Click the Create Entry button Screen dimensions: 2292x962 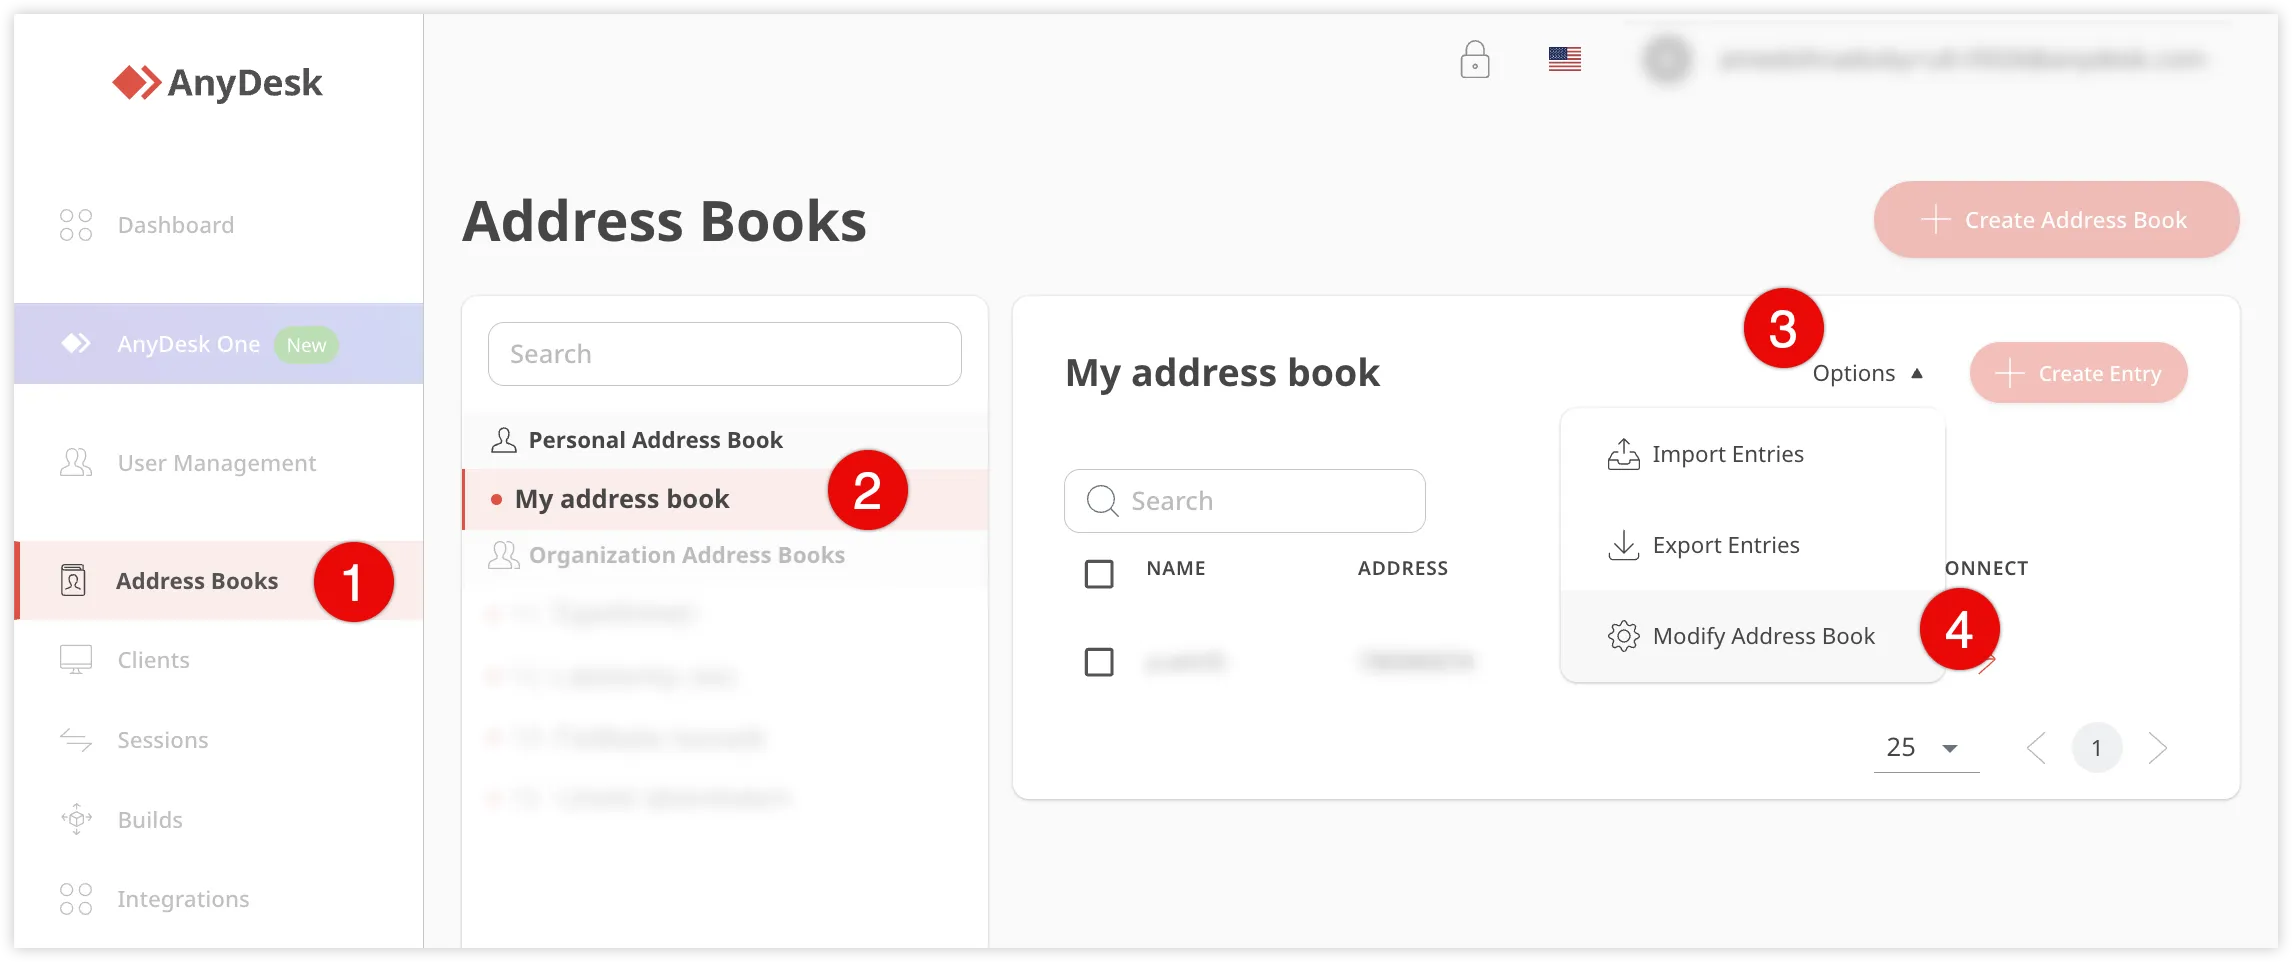2078,374
